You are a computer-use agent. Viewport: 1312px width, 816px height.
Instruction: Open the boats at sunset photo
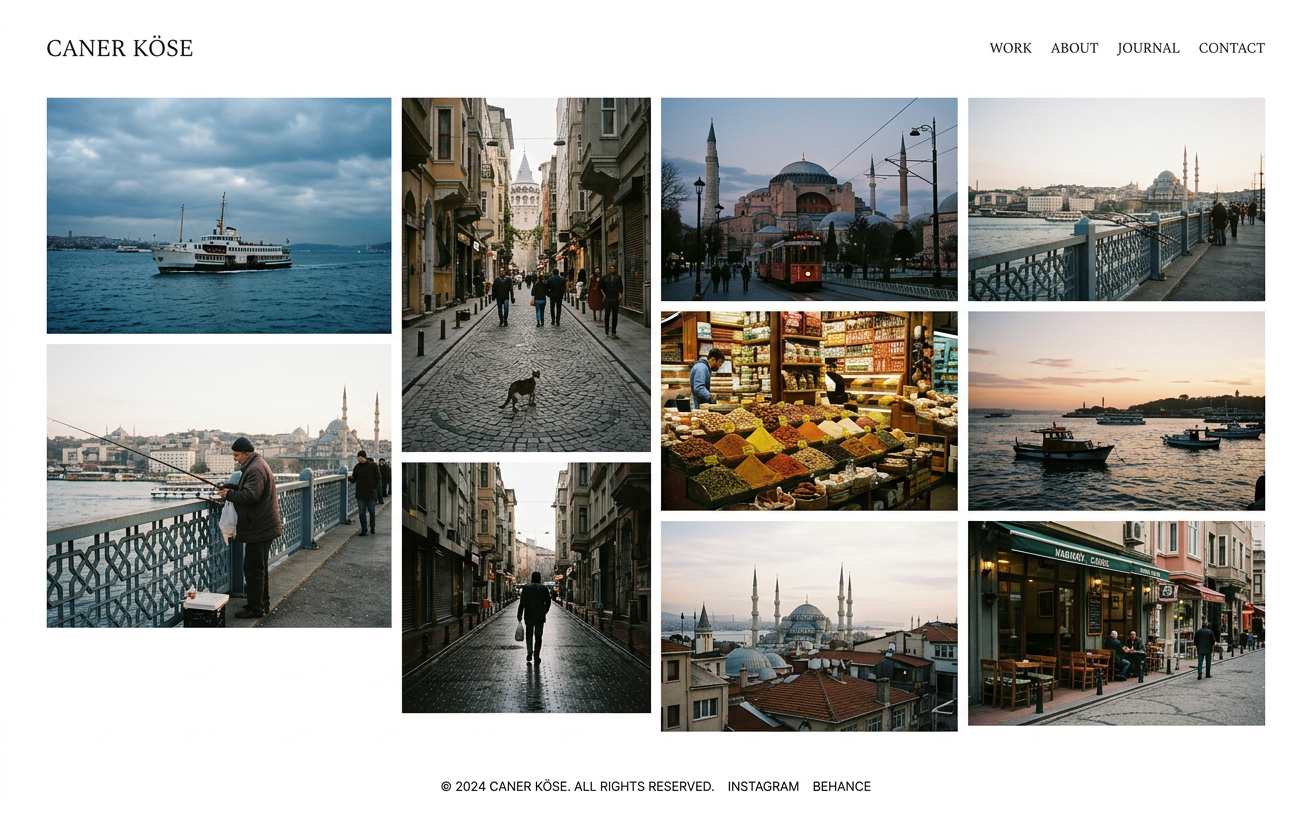[1116, 411]
